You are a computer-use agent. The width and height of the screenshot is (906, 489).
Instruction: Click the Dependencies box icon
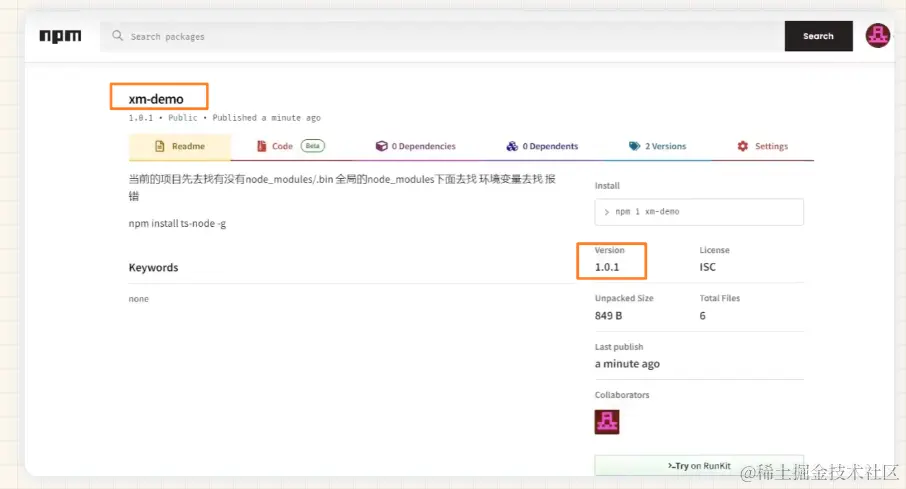point(381,146)
